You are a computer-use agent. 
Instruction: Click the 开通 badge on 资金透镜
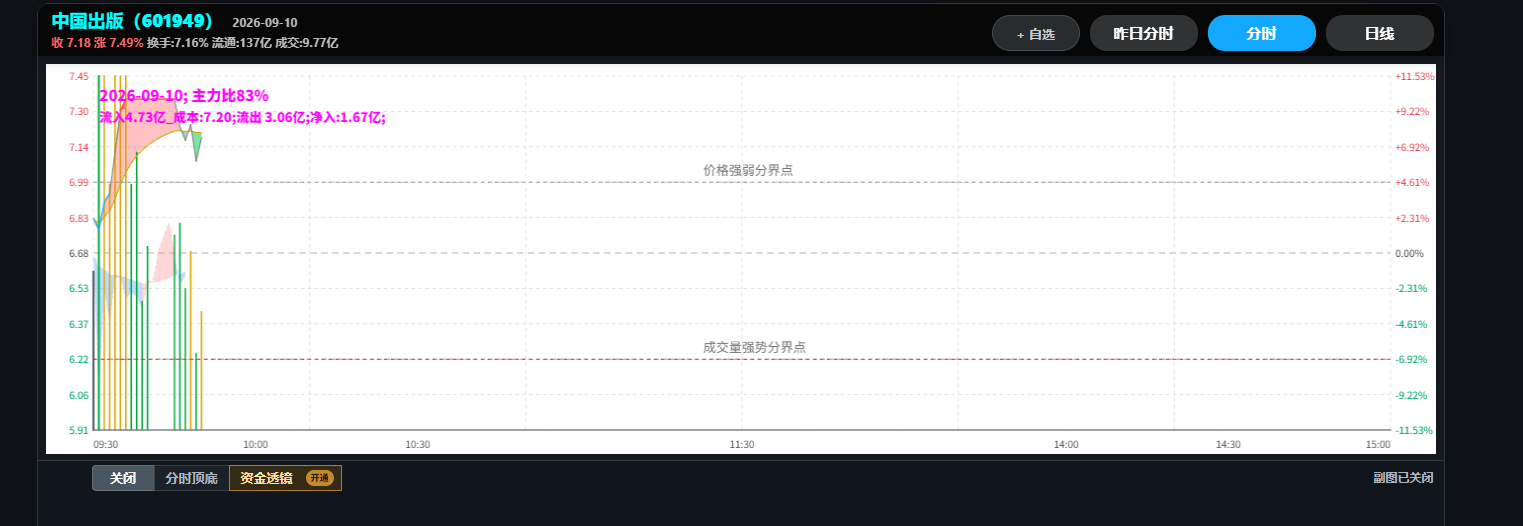click(x=320, y=478)
